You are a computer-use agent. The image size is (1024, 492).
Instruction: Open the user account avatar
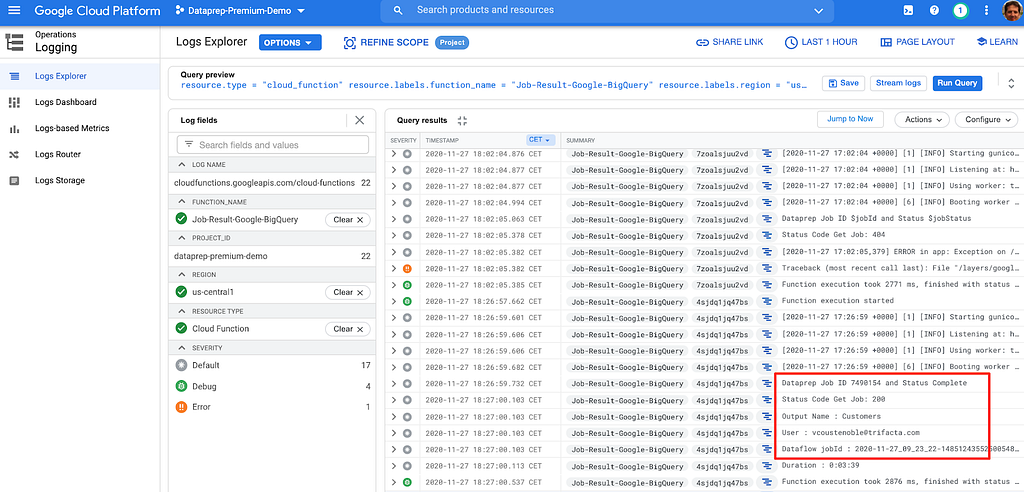tap(1013, 11)
